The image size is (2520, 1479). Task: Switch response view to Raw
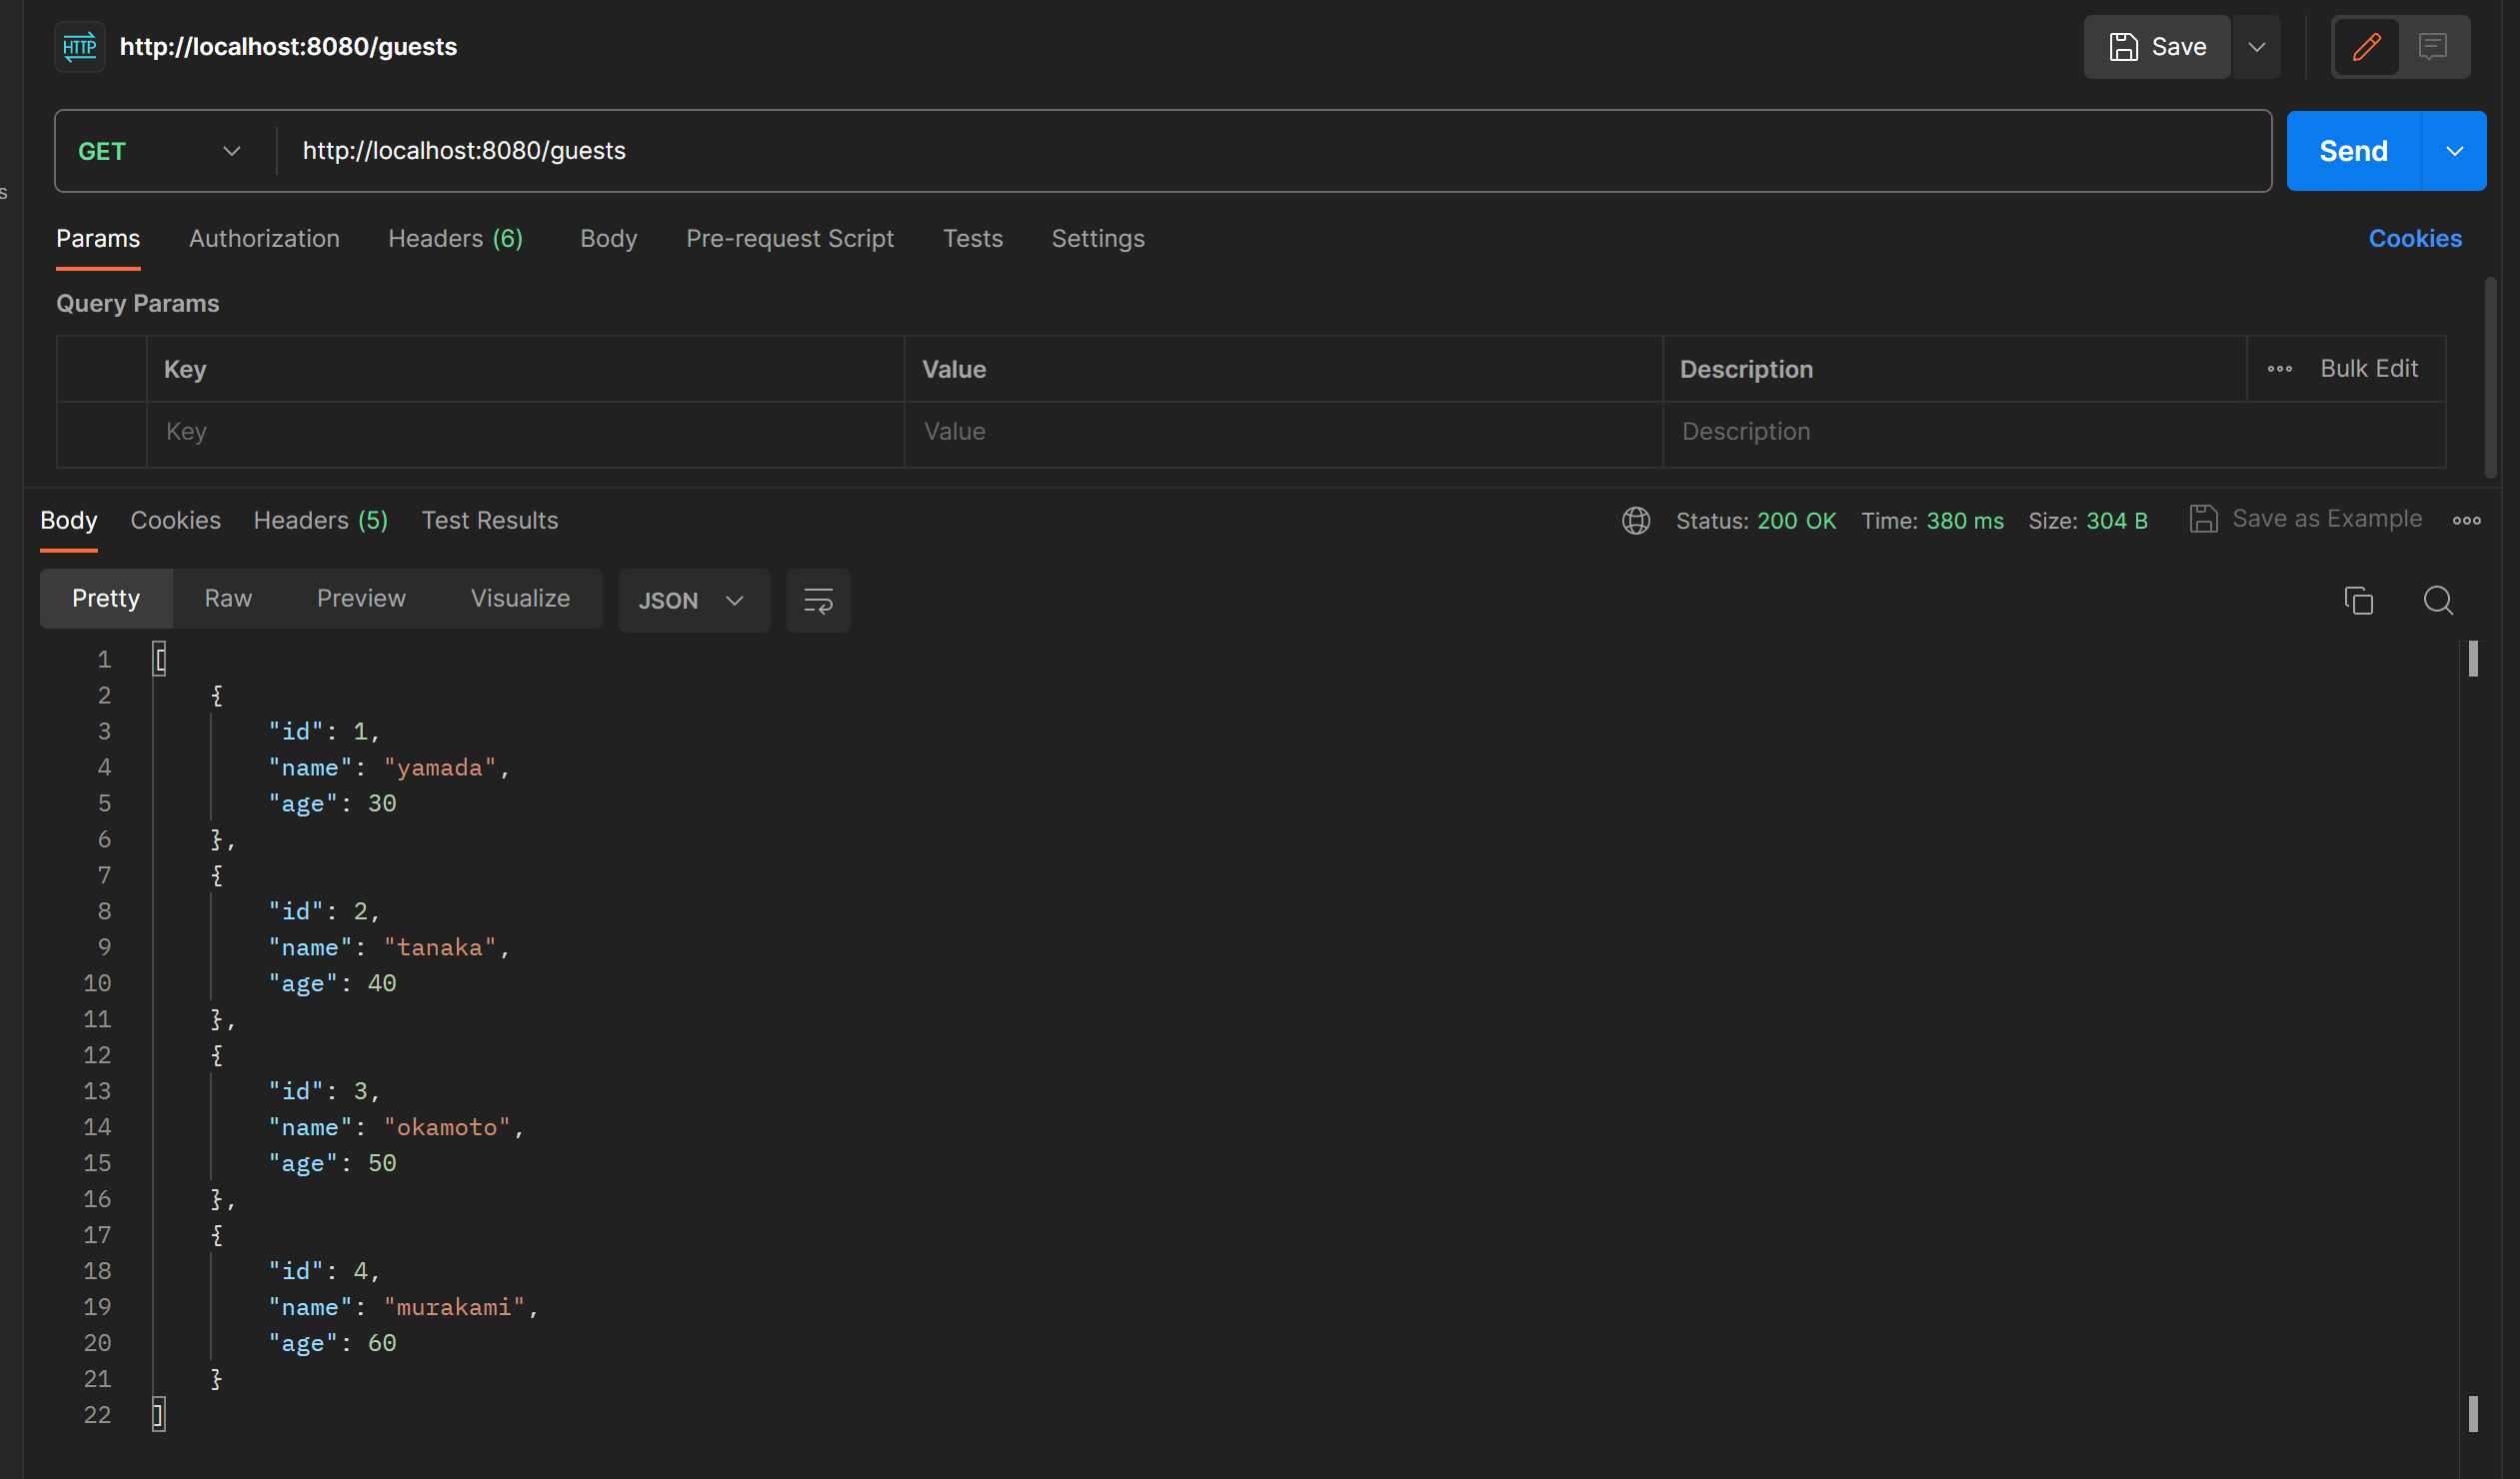coord(228,598)
